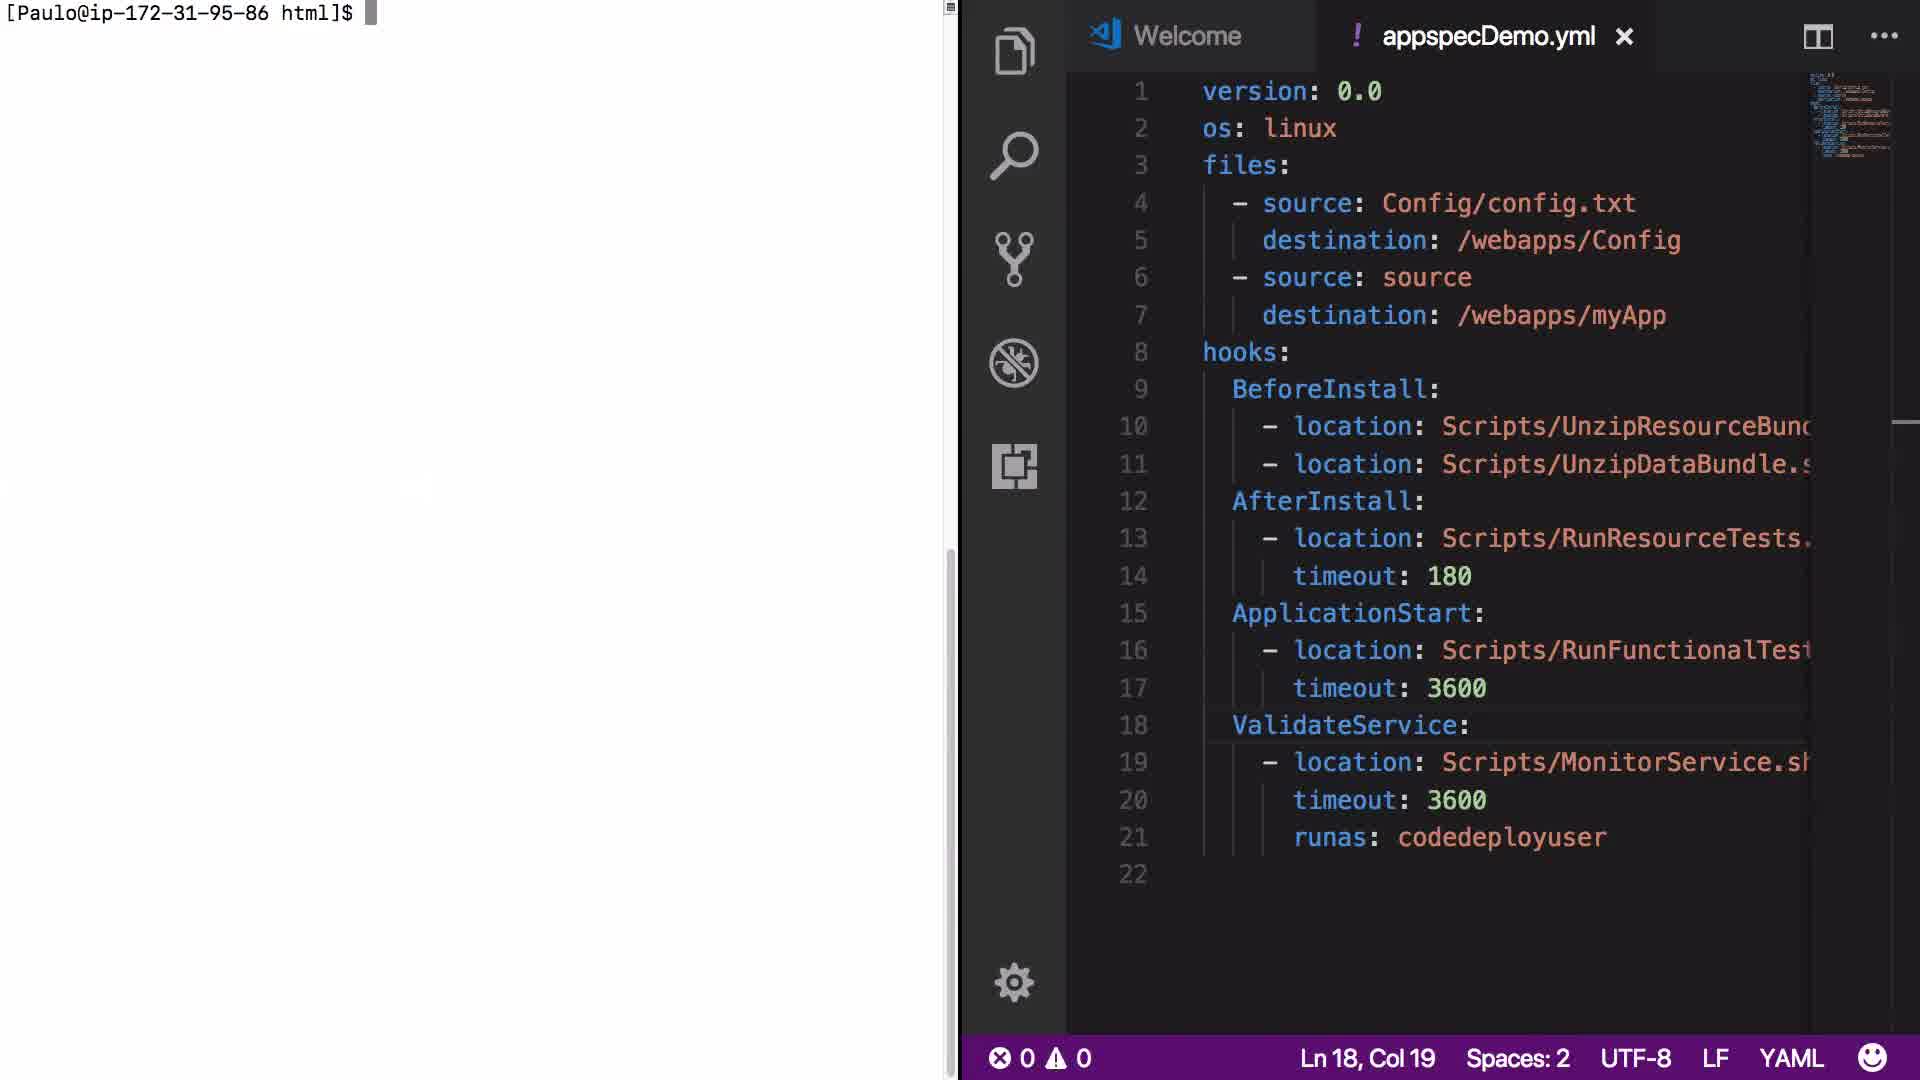This screenshot has width=1920, height=1080.
Task: Change the UTF-8 file encoding
Action: 1635,1058
